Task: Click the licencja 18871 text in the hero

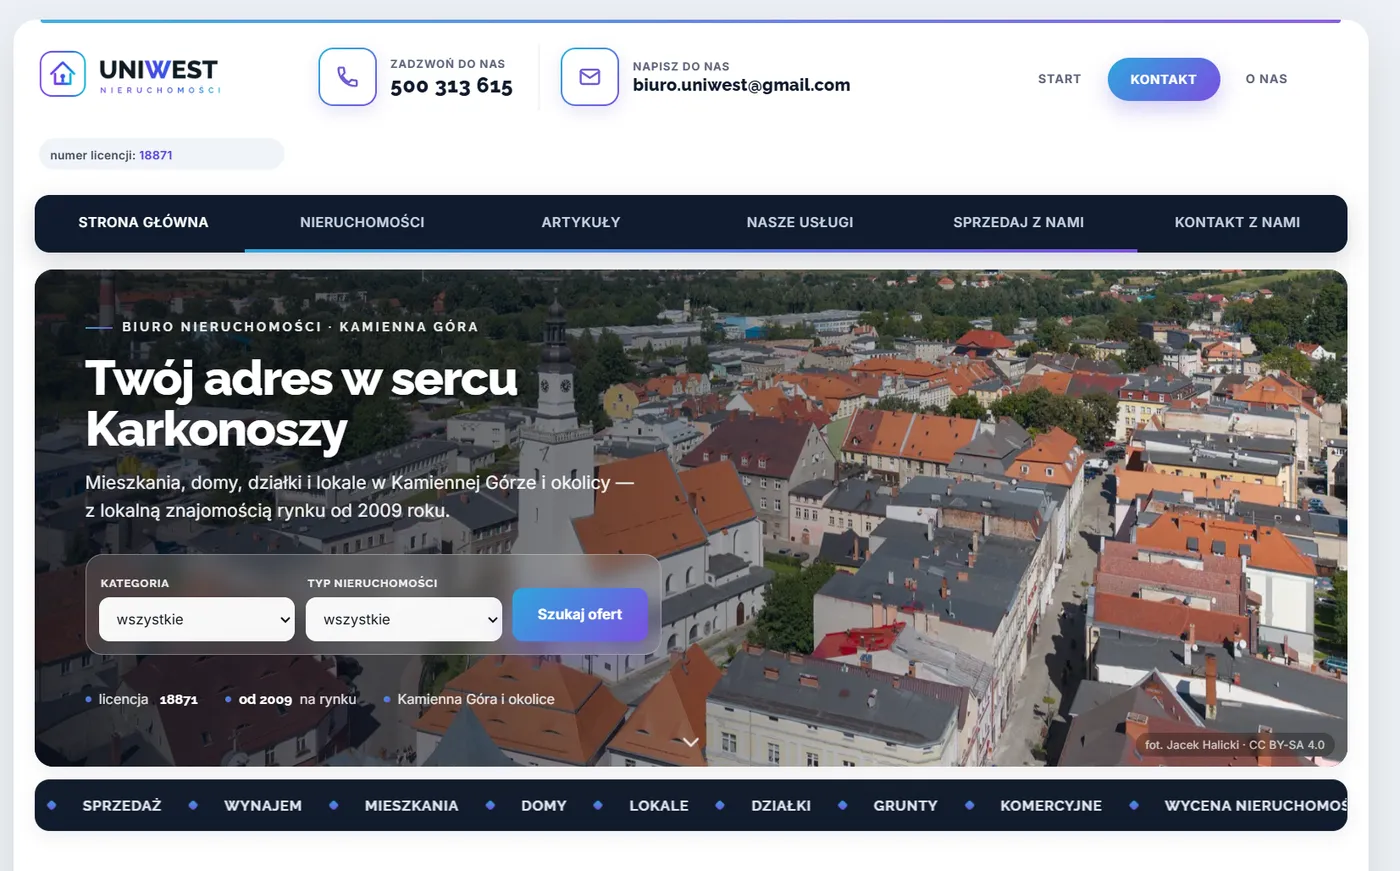Action: pyautogui.click(x=148, y=699)
